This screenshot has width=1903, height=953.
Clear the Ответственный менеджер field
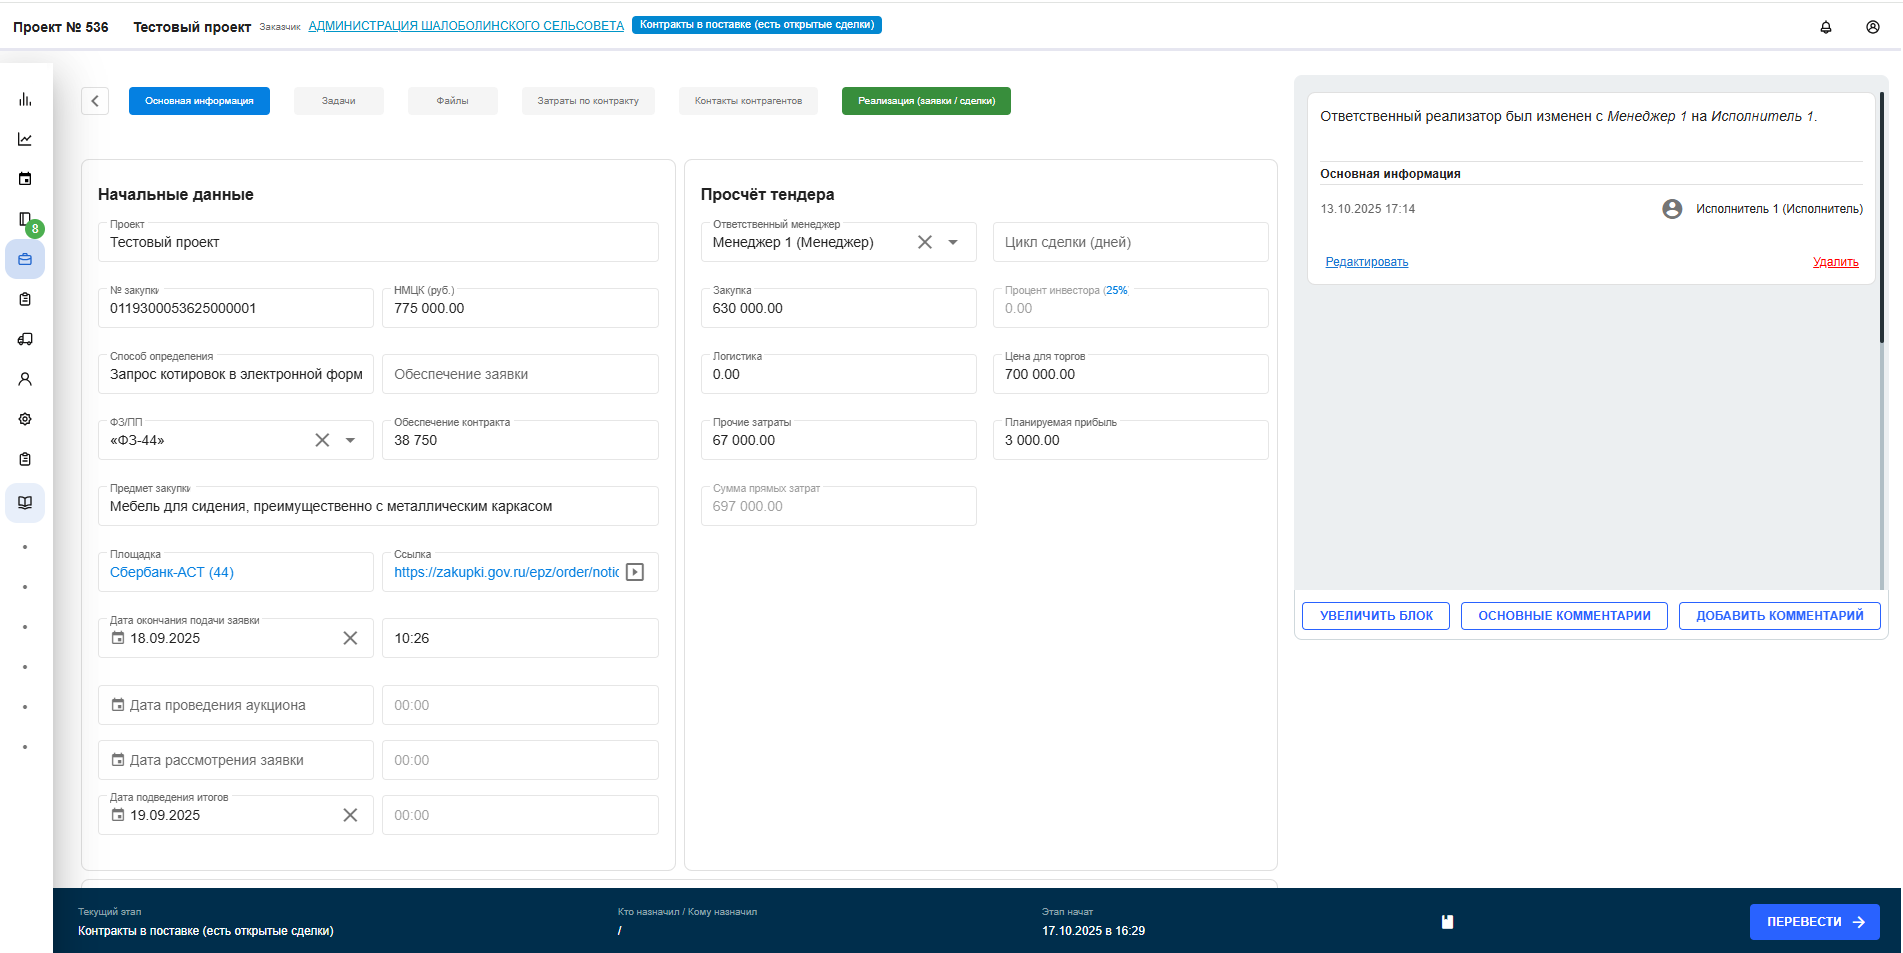coord(925,242)
